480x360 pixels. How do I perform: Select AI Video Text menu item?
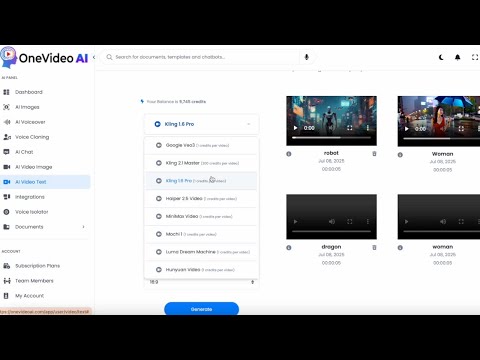[45, 182]
